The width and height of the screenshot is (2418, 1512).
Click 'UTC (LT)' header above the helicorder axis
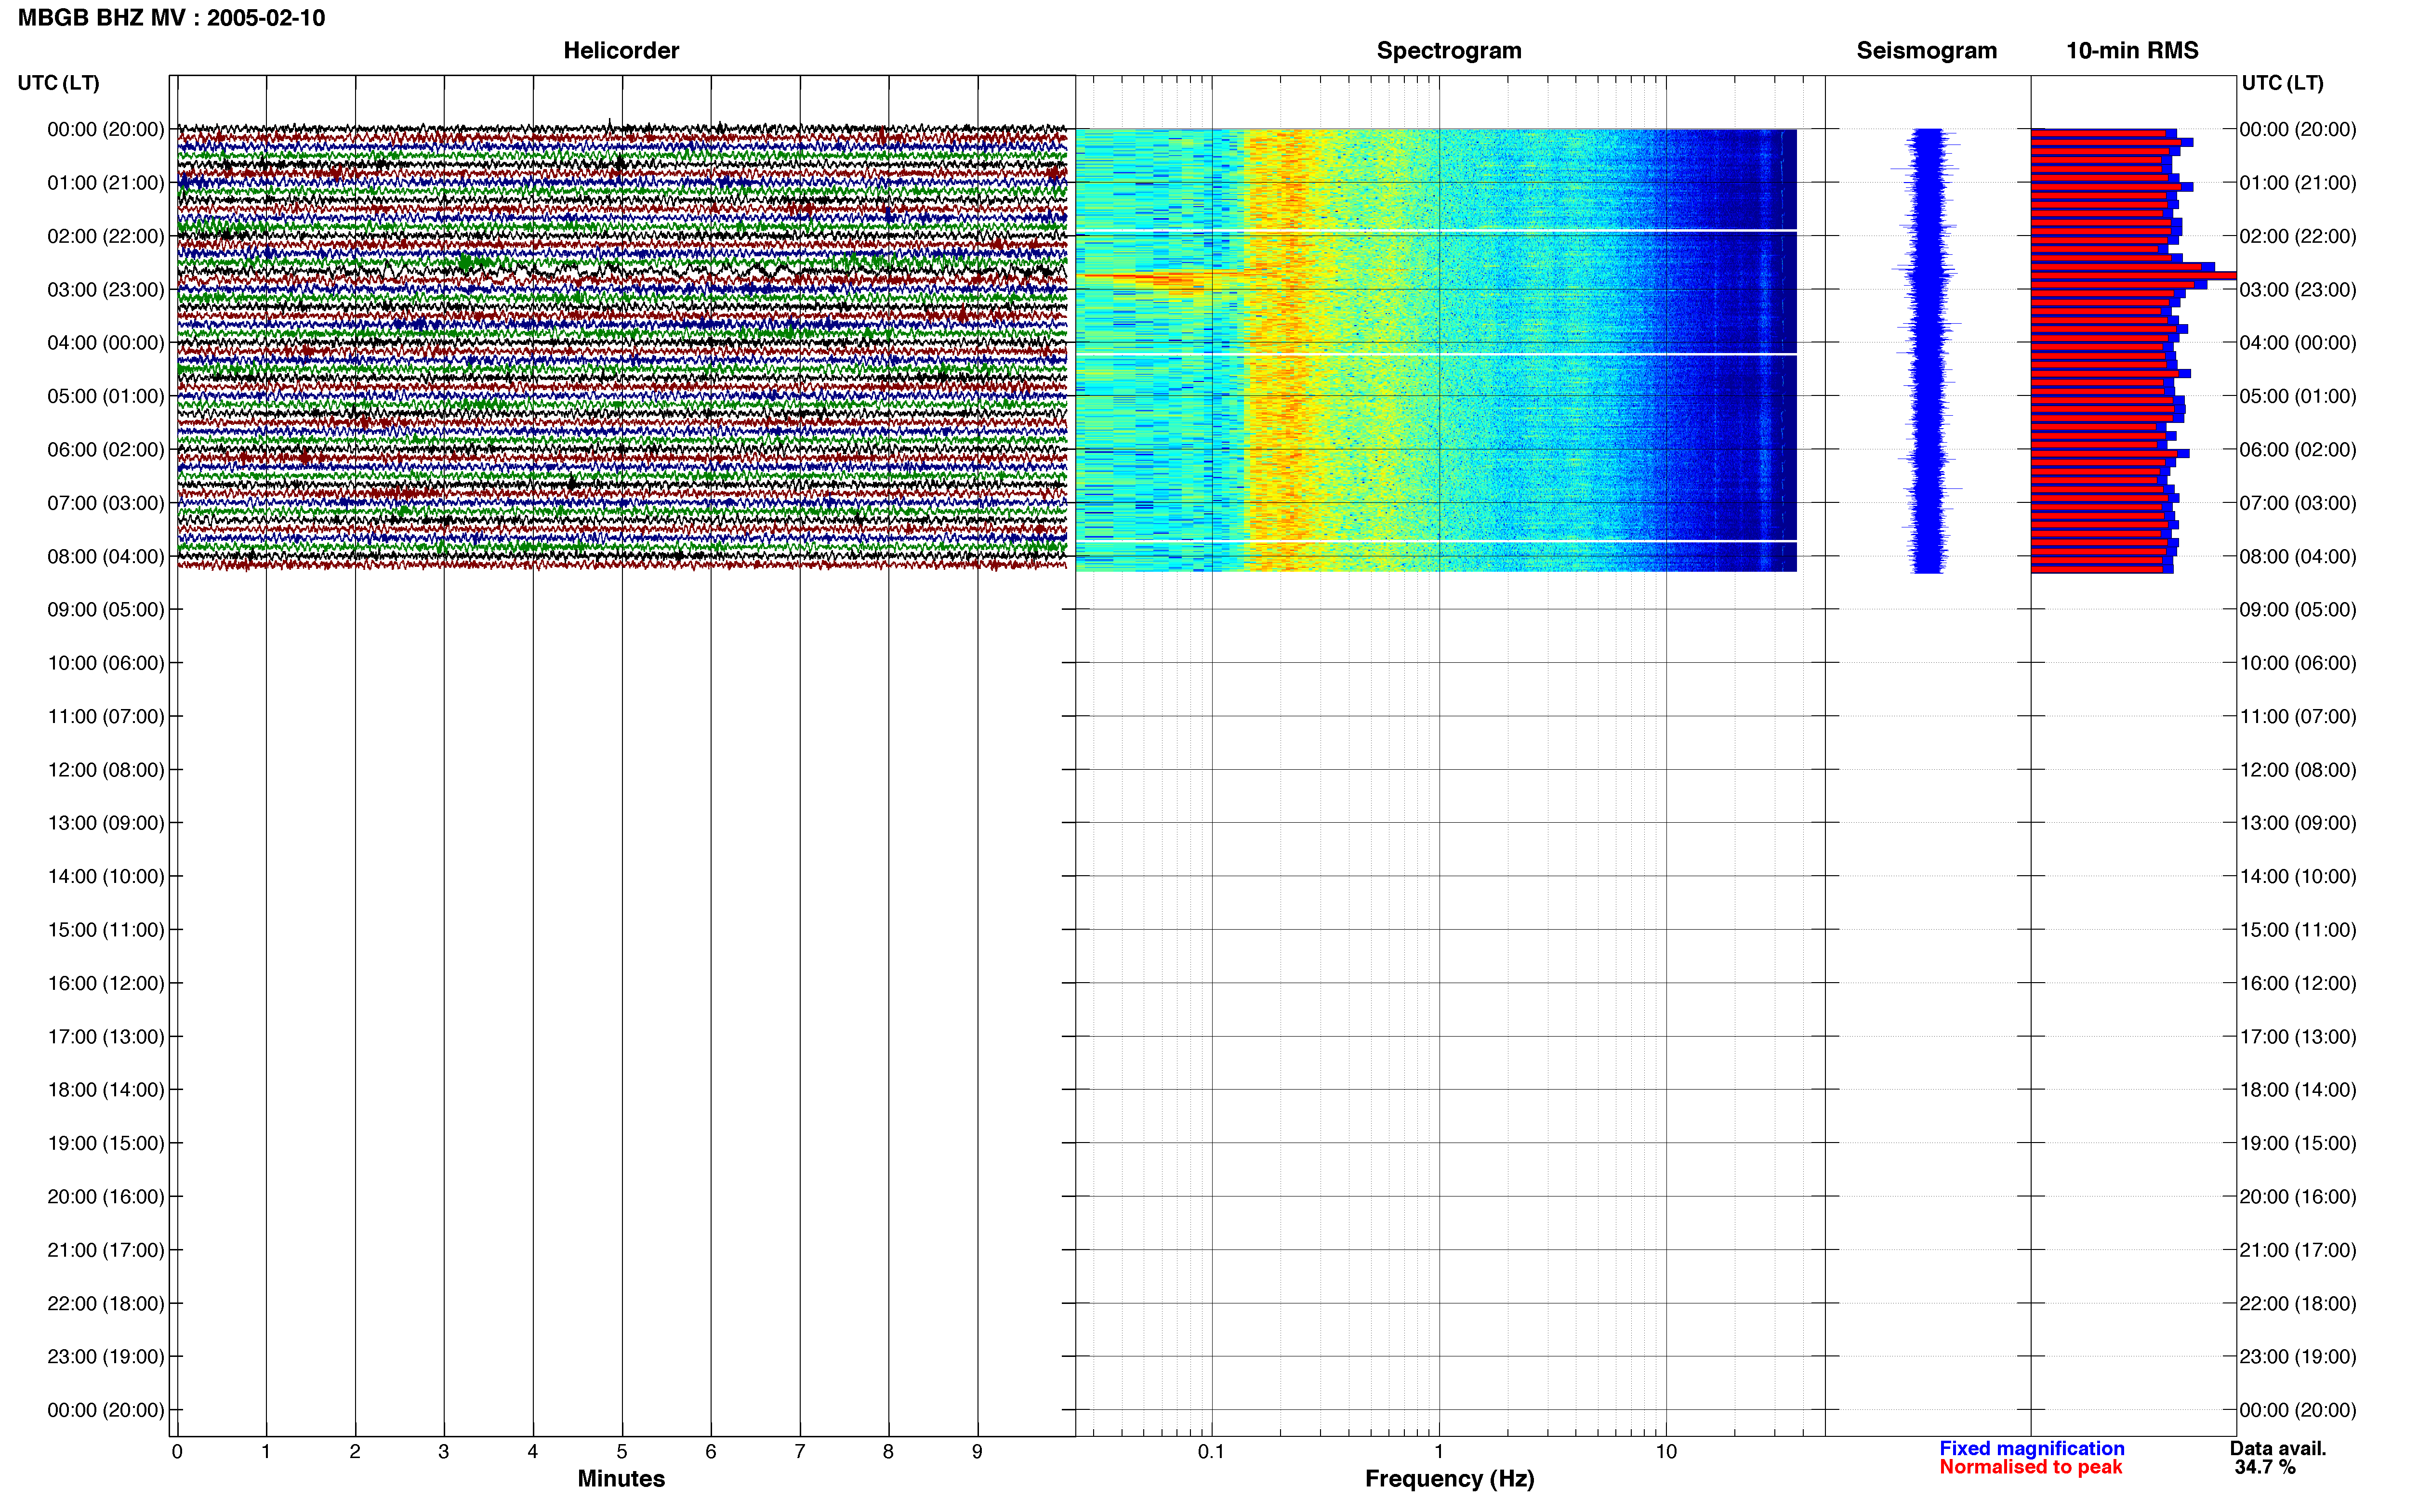tap(58, 82)
